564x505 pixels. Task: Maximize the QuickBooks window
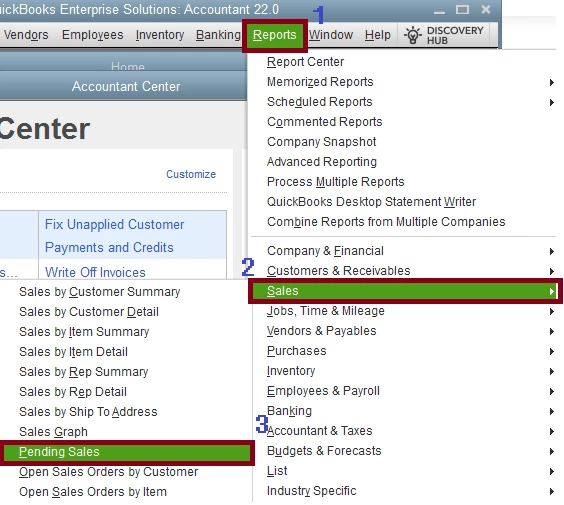(x=462, y=9)
